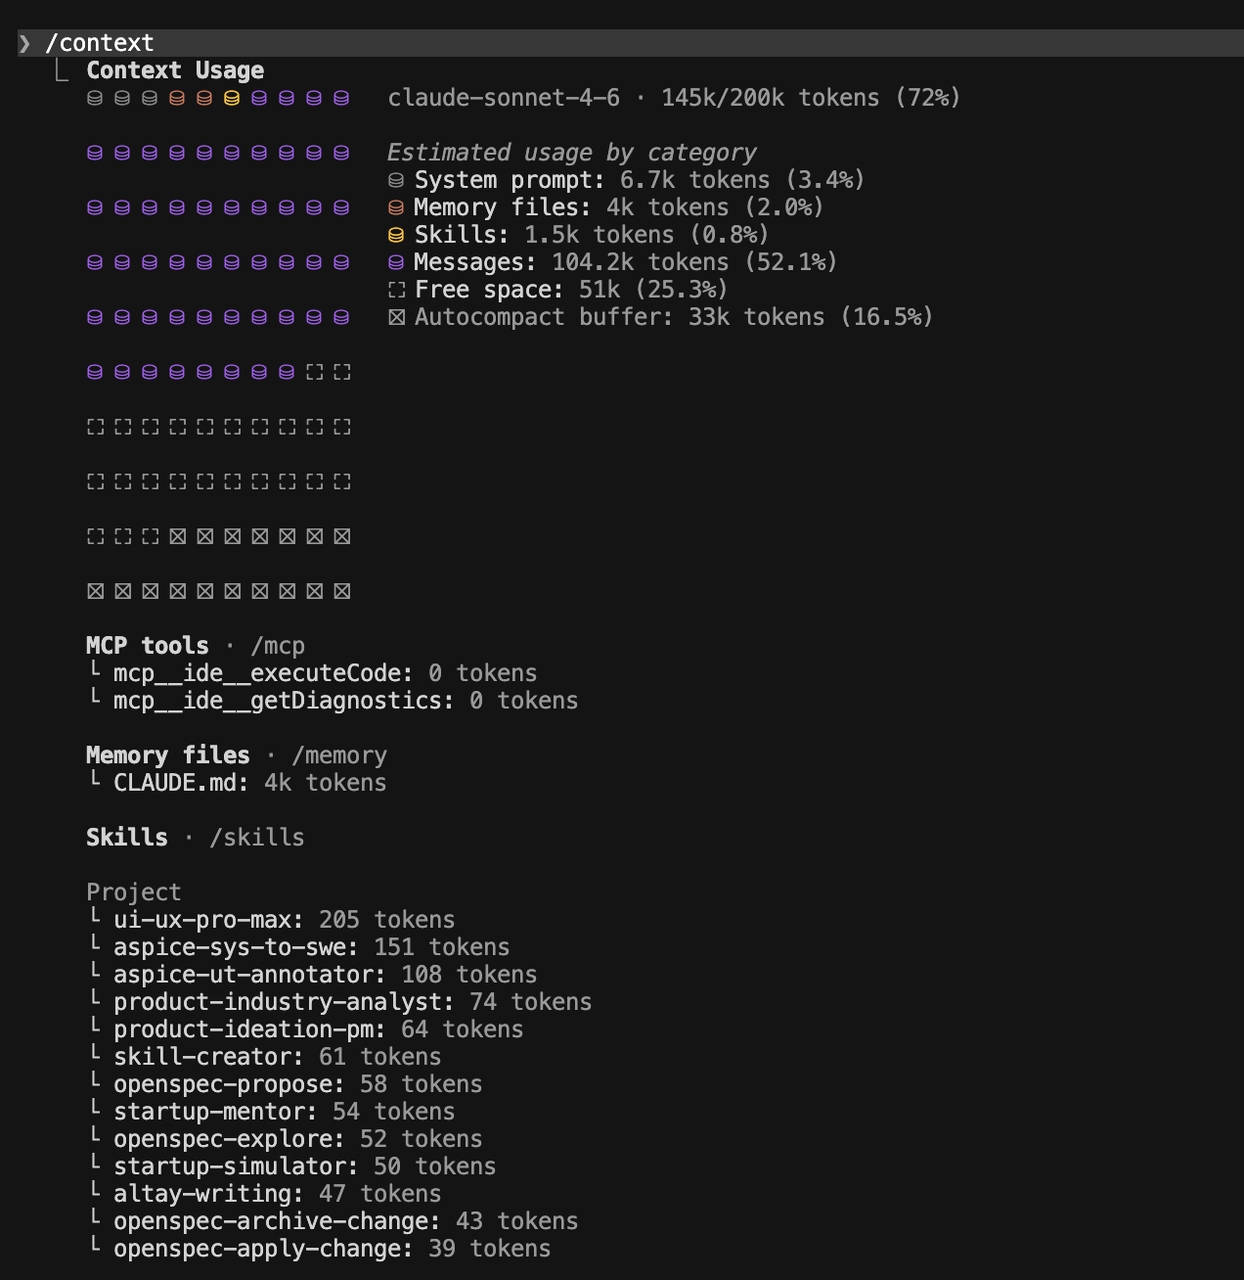Screen dimensions: 1244x1280
Task: Select the skill-creator skill entry
Action: point(208,1057)
